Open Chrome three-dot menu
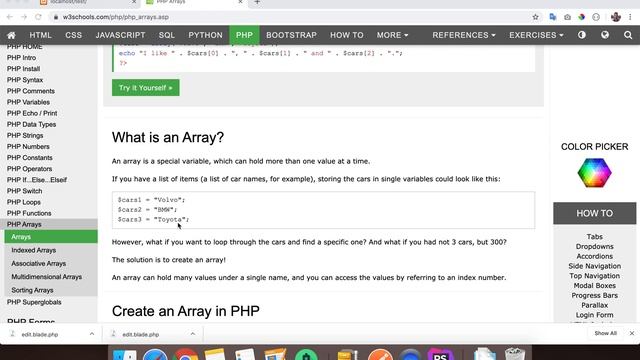Image resolution: width=640 pixels, height=360 pixels. click(630, 17)
